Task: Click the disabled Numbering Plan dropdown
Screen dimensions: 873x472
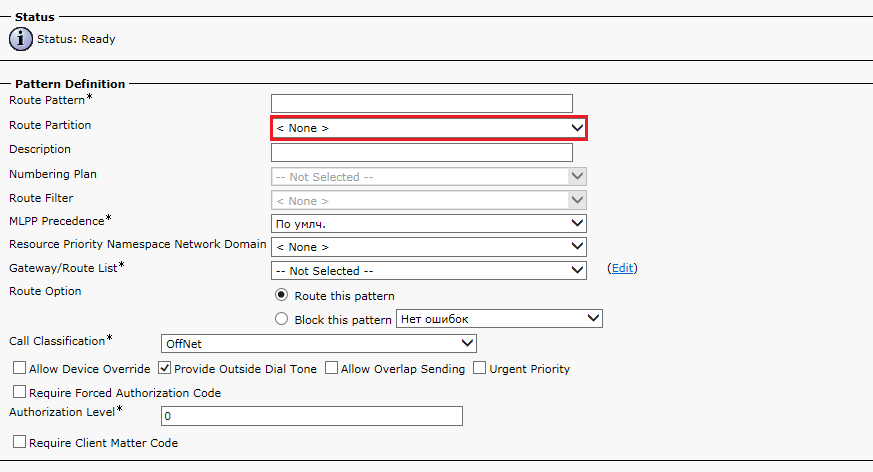Action: click(428, 177)
